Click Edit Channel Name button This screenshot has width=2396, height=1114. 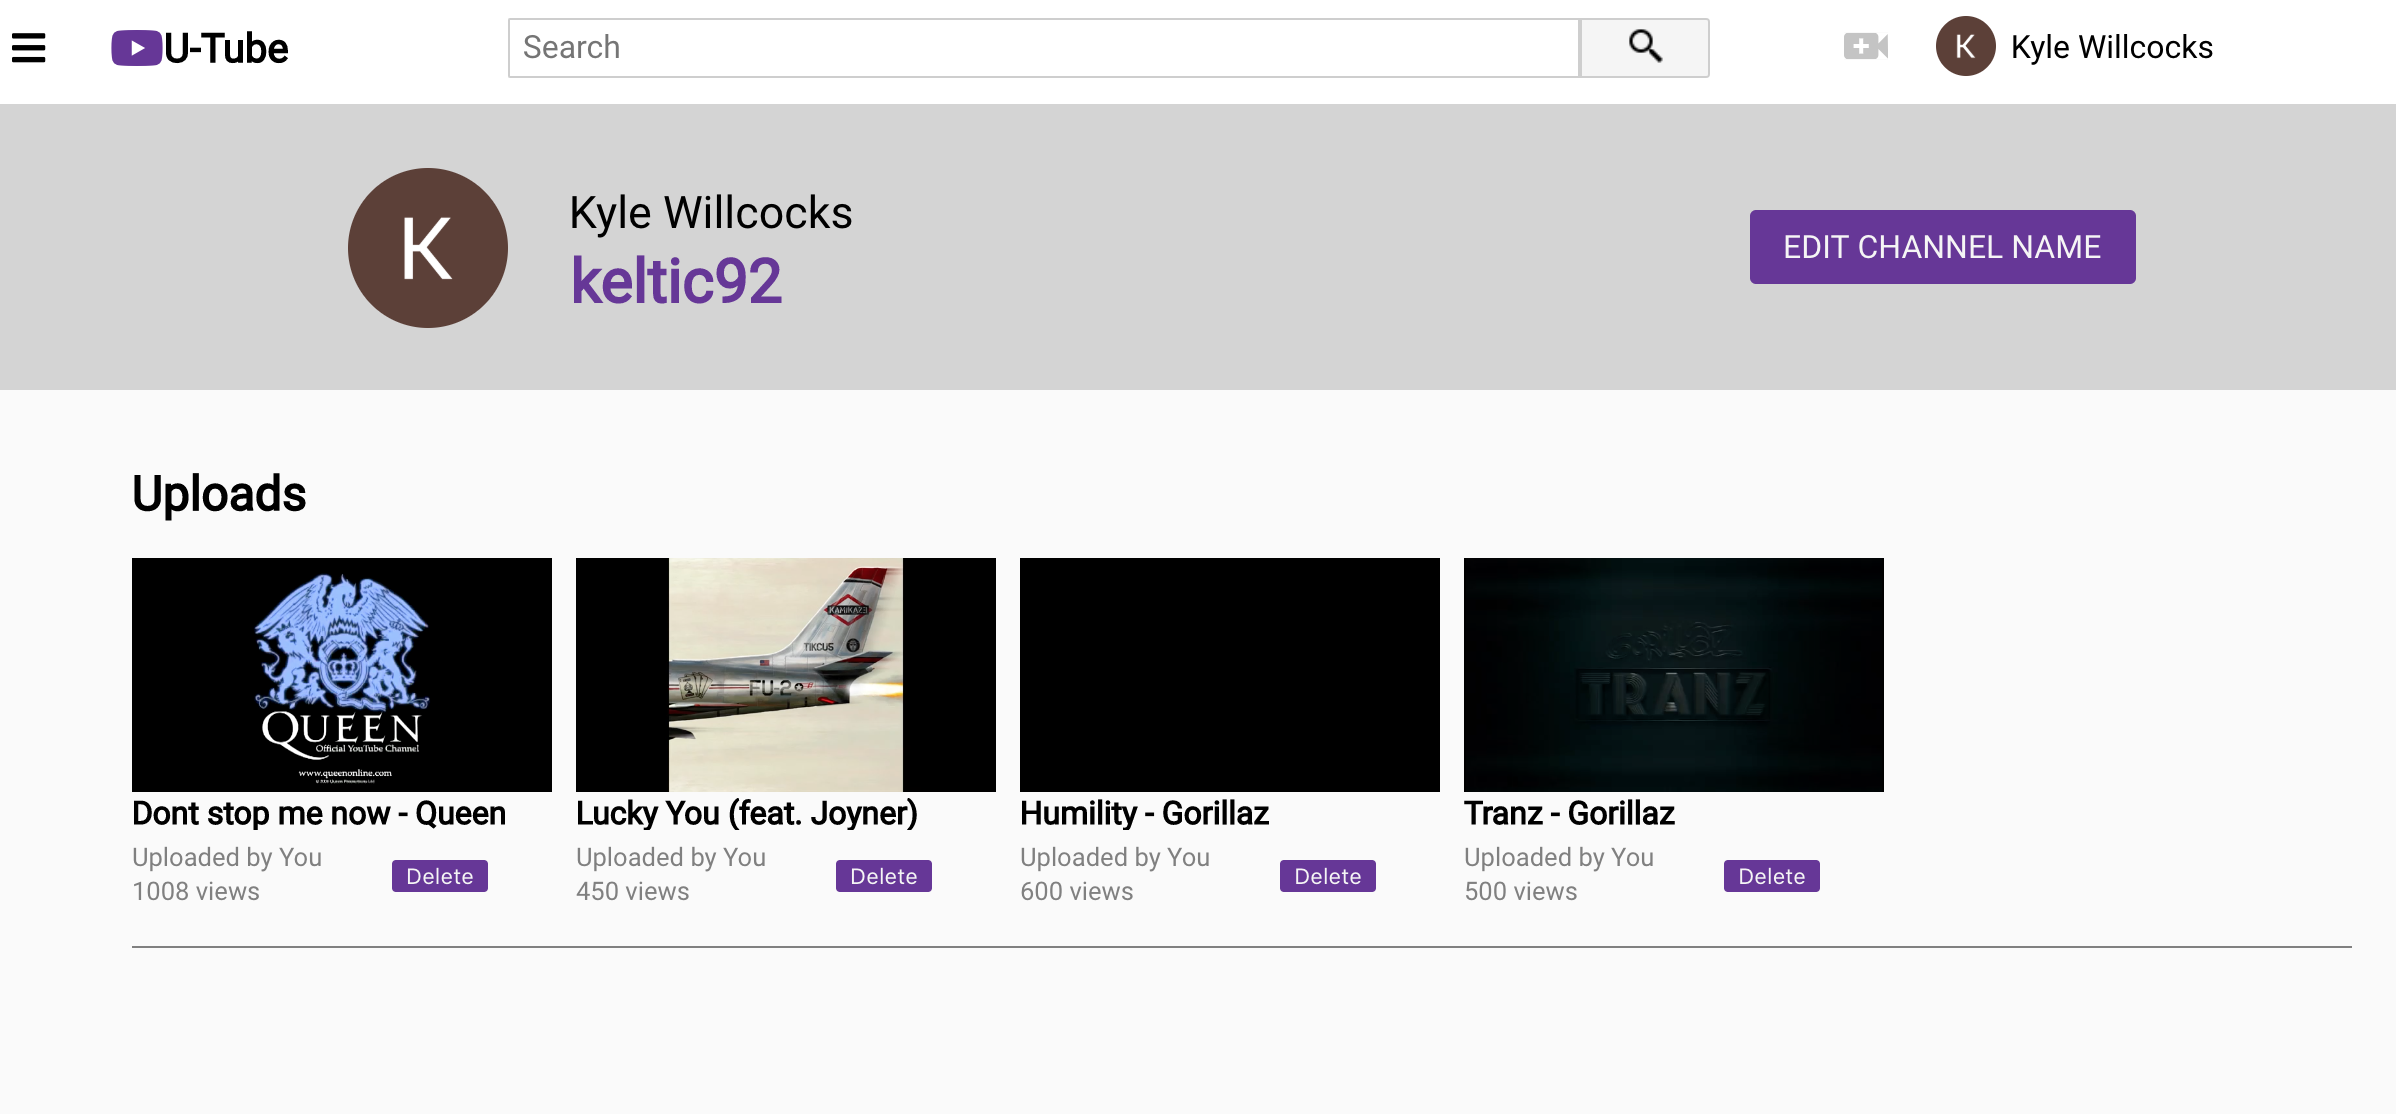click(1942, 247)
